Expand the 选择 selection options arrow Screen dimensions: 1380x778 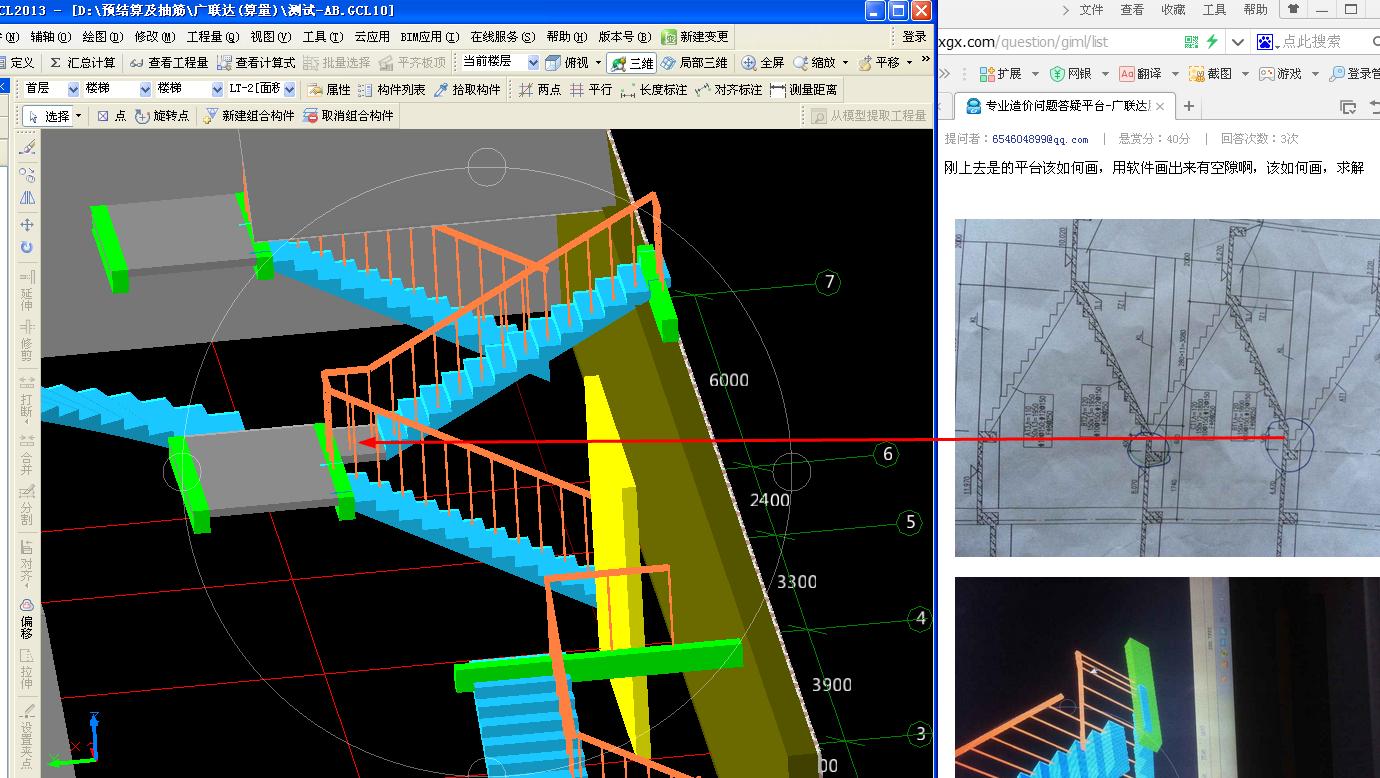pyautogui.click(x=78, y=116)
